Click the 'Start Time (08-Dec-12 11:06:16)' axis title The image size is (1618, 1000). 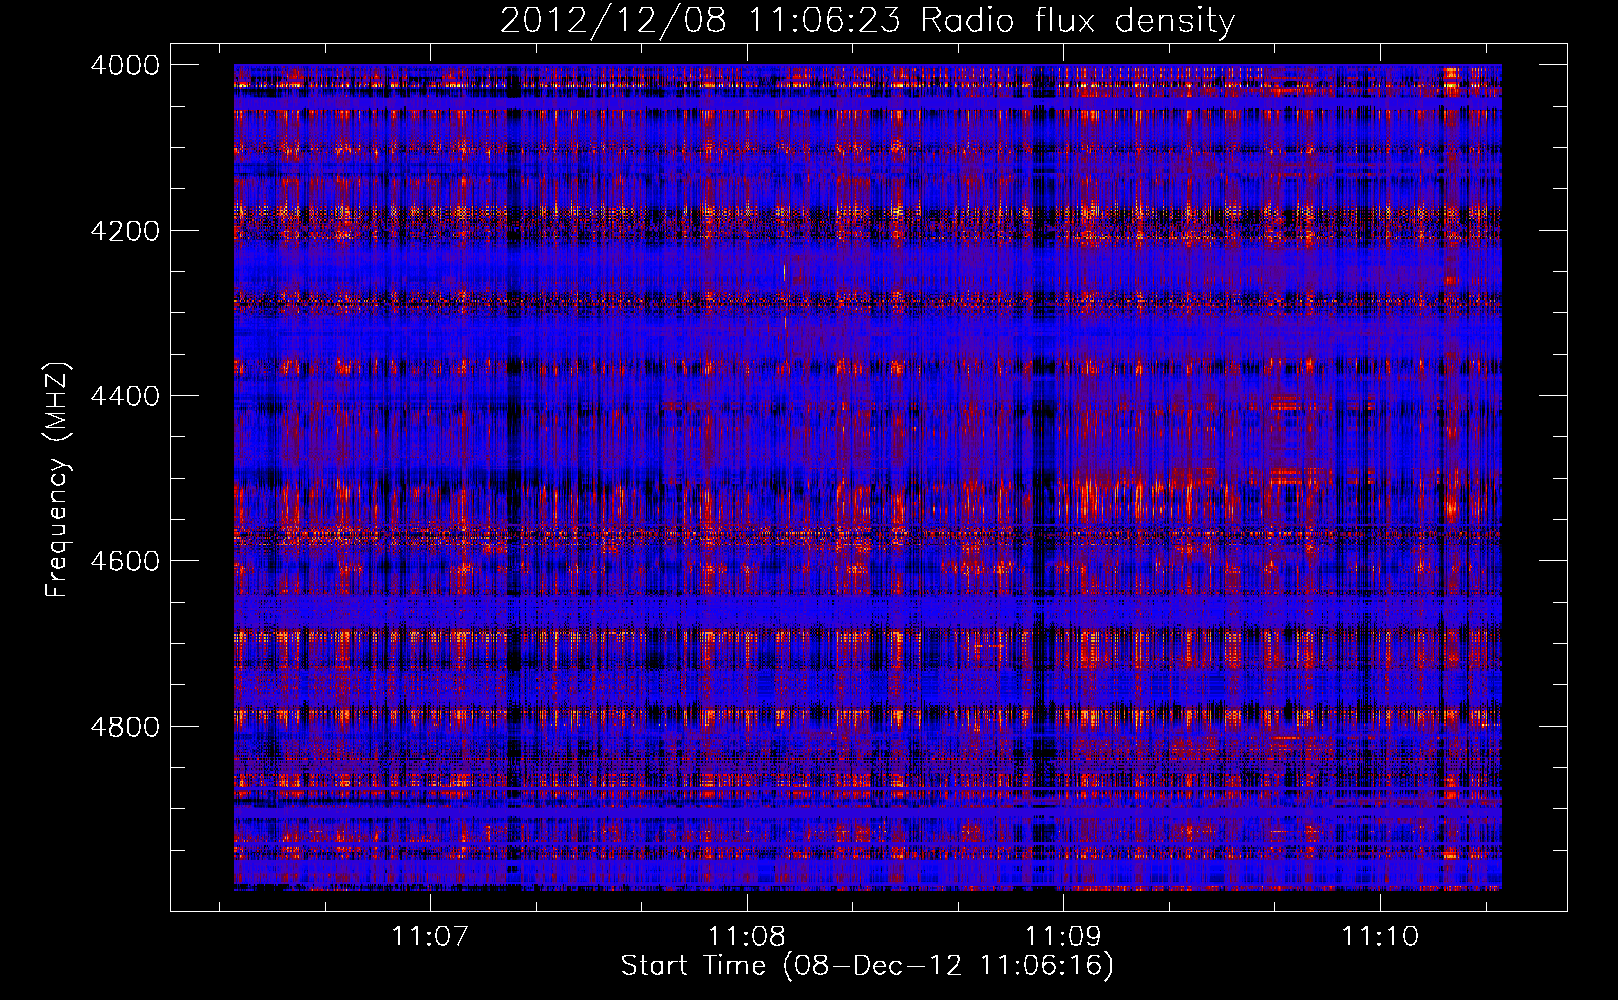point(867,966)
